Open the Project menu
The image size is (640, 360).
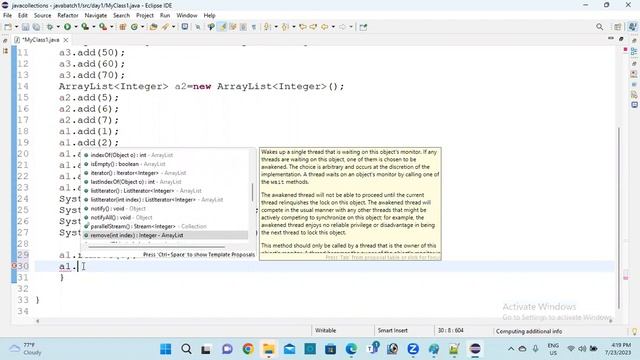click(145, 16)
